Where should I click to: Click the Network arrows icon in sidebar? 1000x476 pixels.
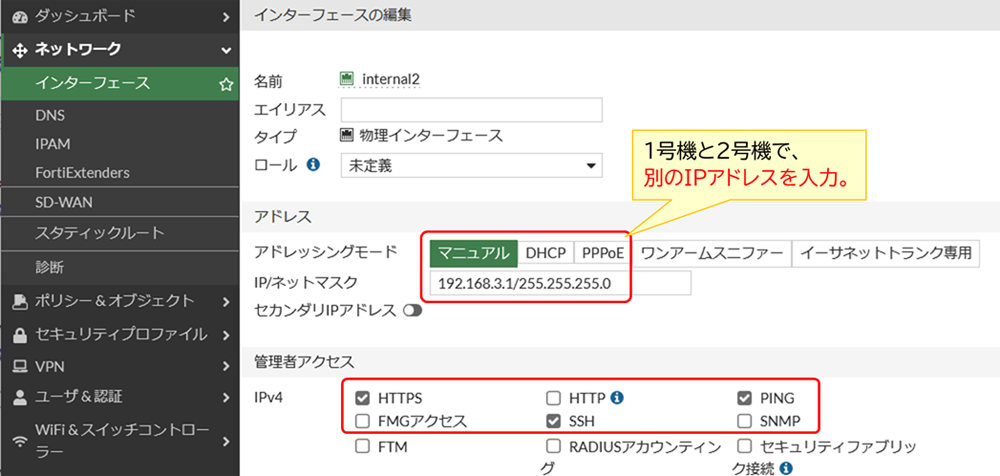[20, 50]
